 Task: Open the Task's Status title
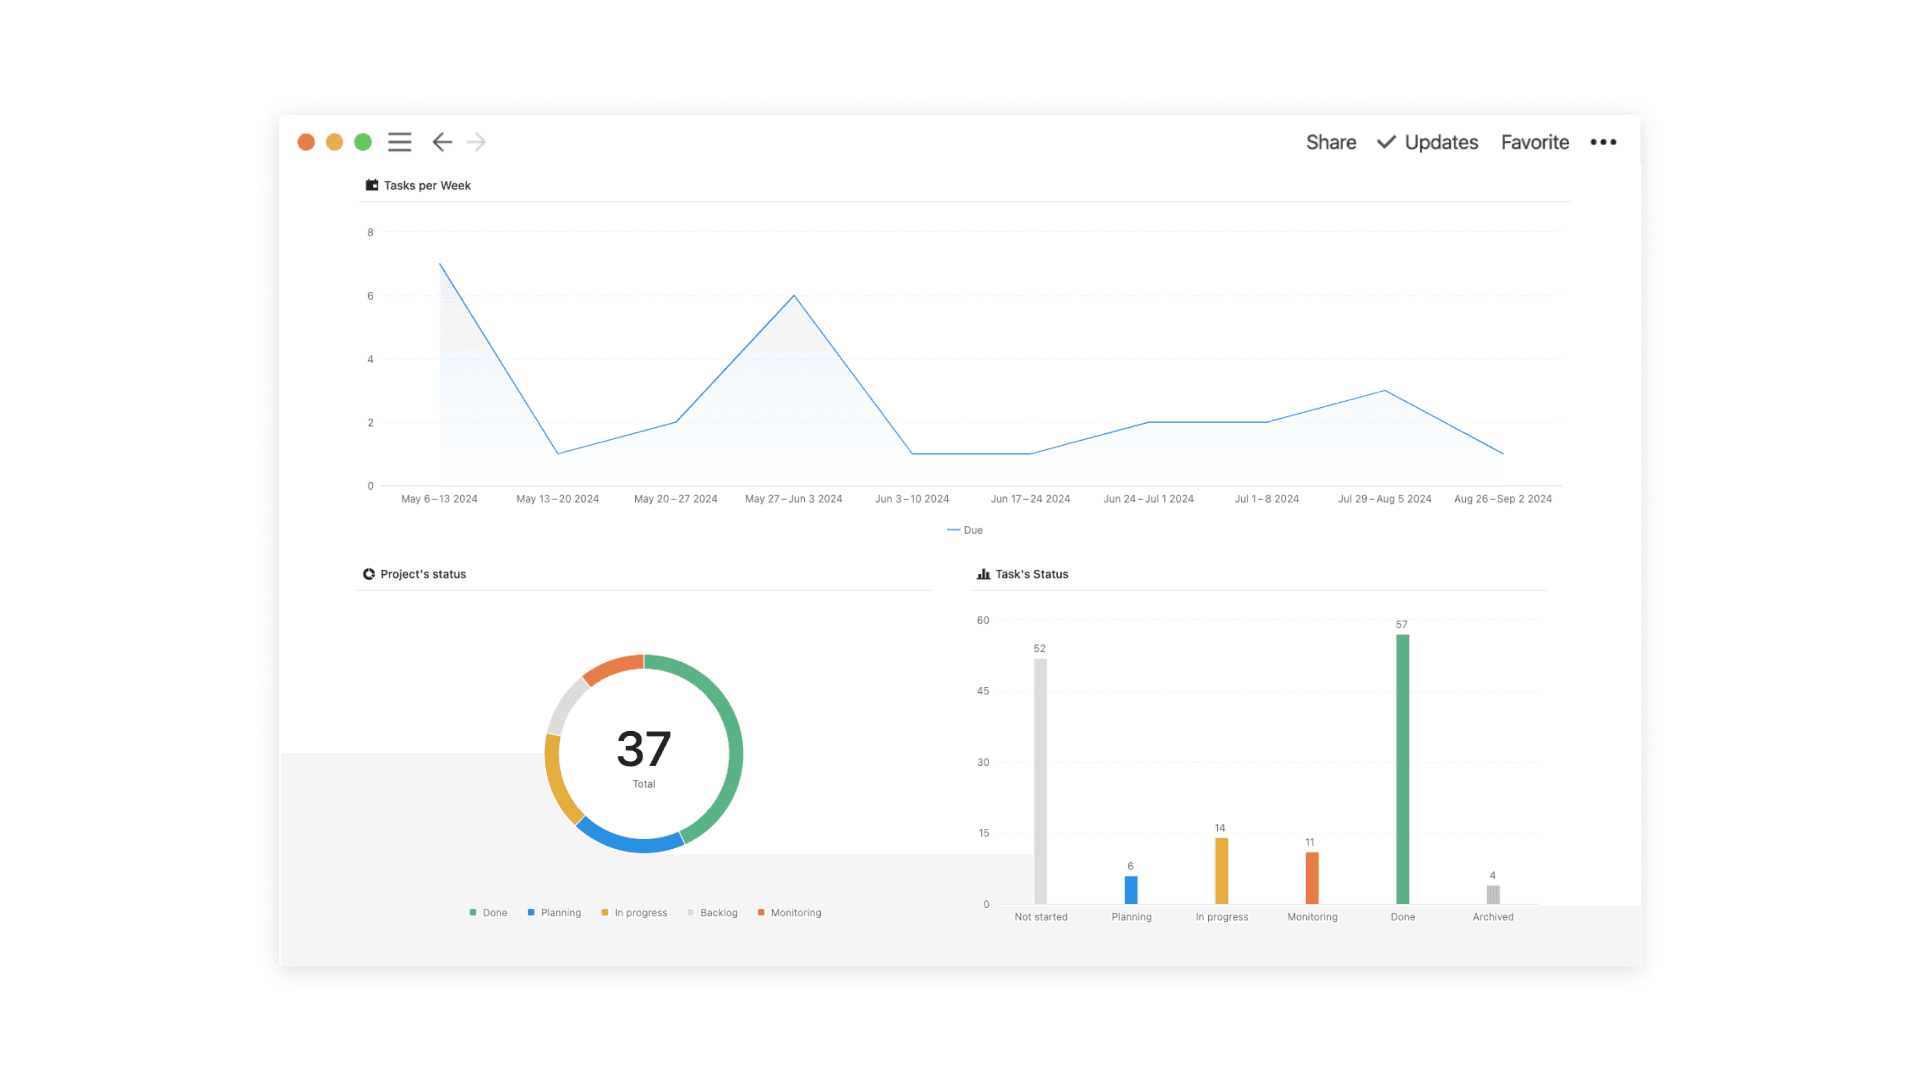(x=1032, y=574)
